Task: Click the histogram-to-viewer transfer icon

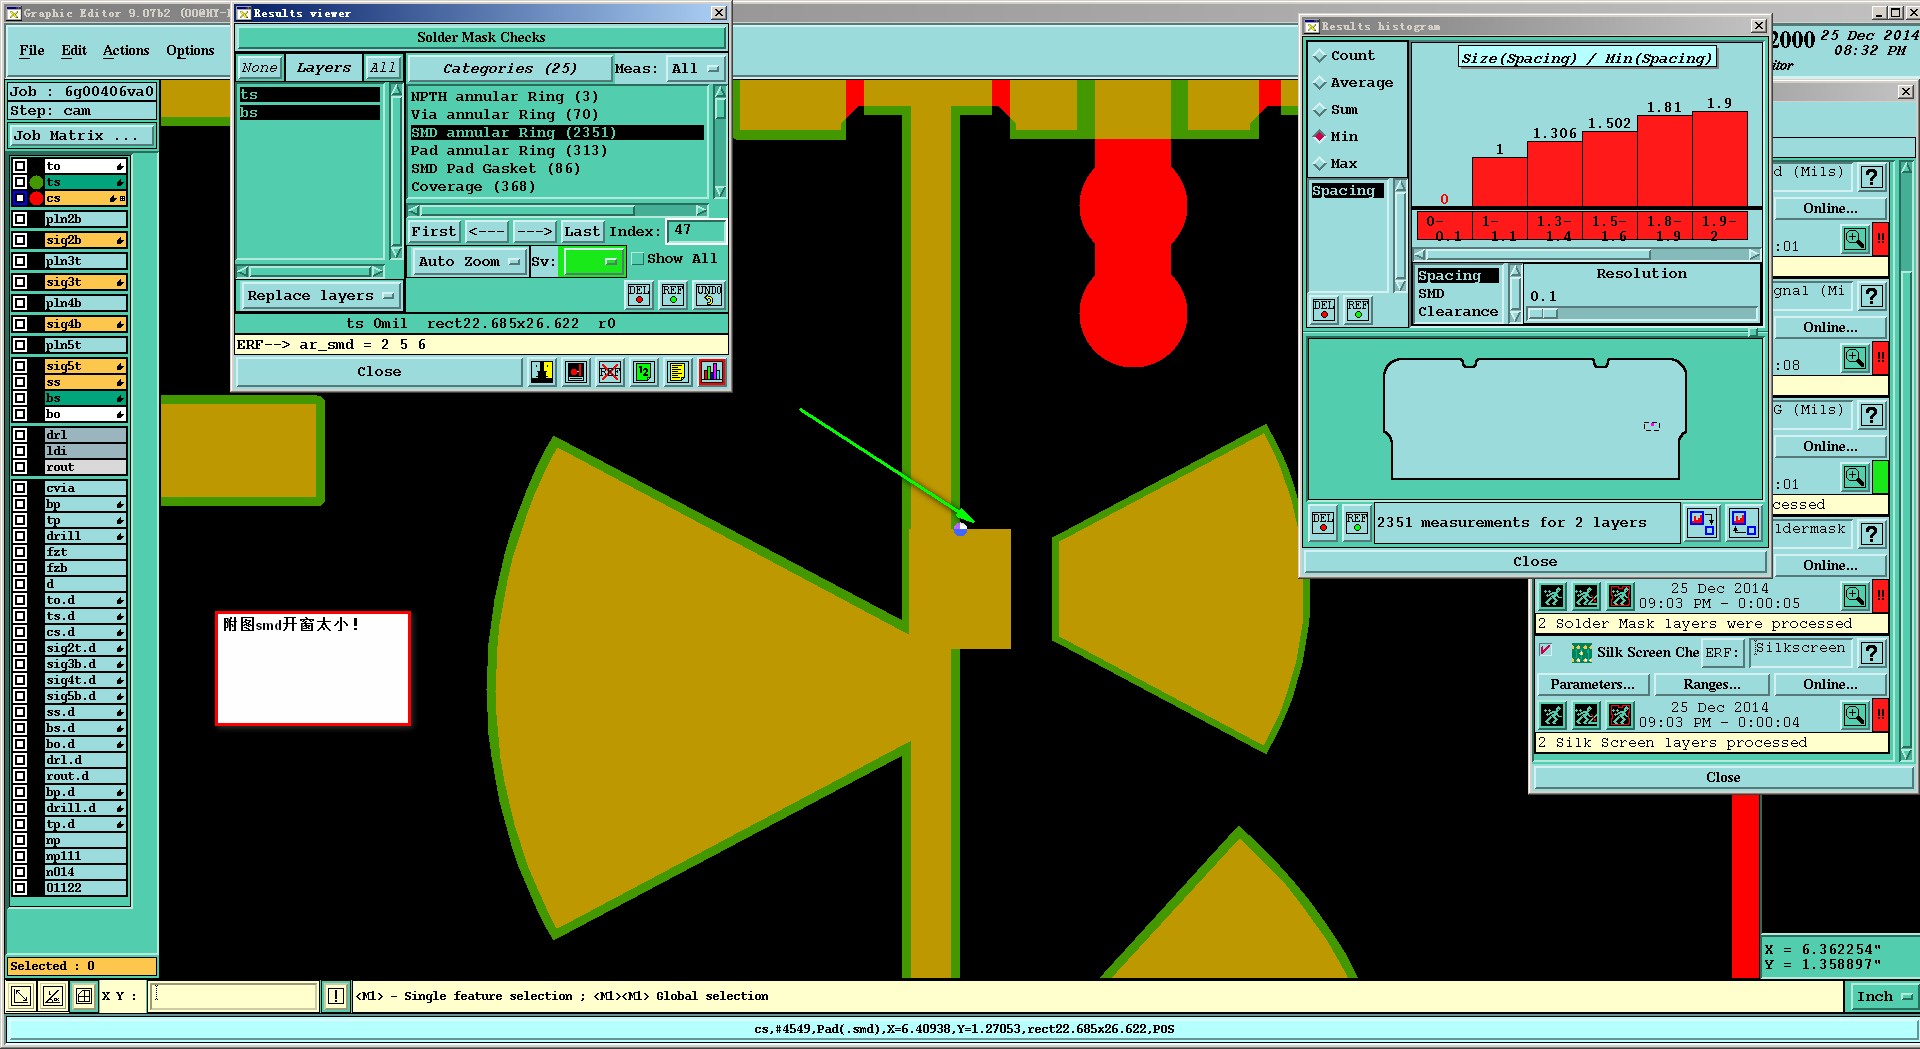Action: point(1701,523)
